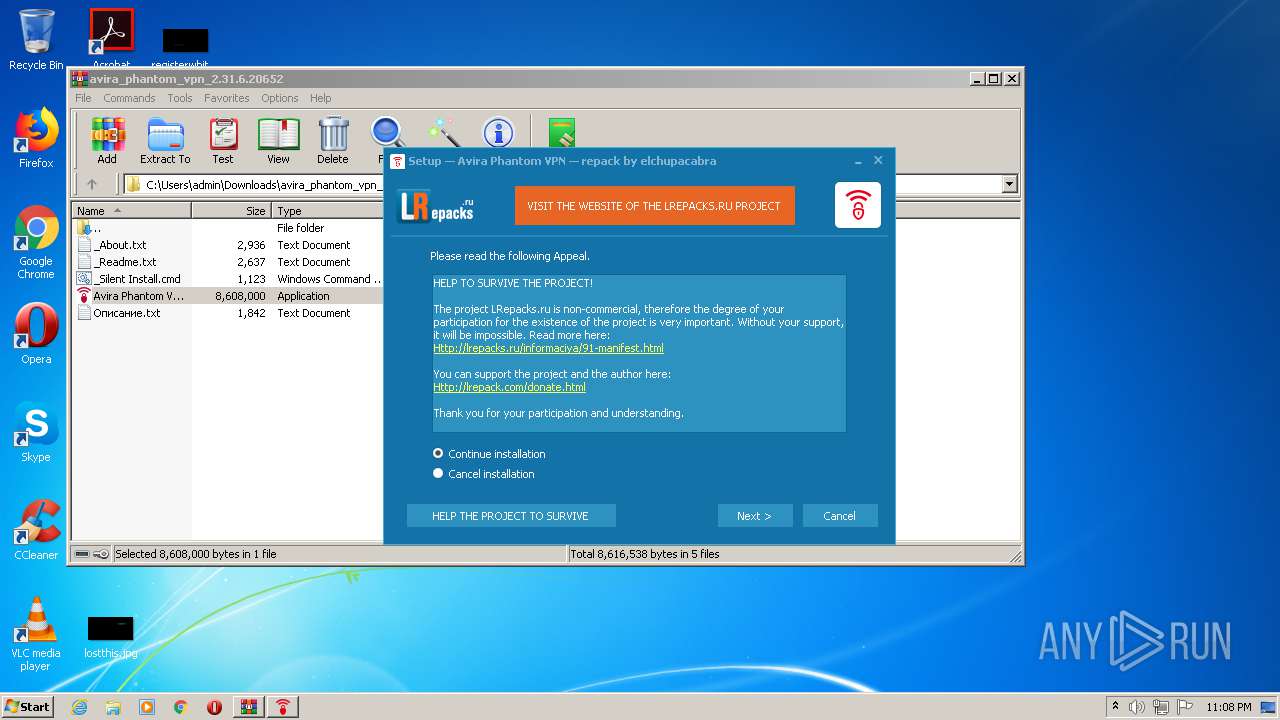Select the Cancel installation radio button

click(438, 474)
